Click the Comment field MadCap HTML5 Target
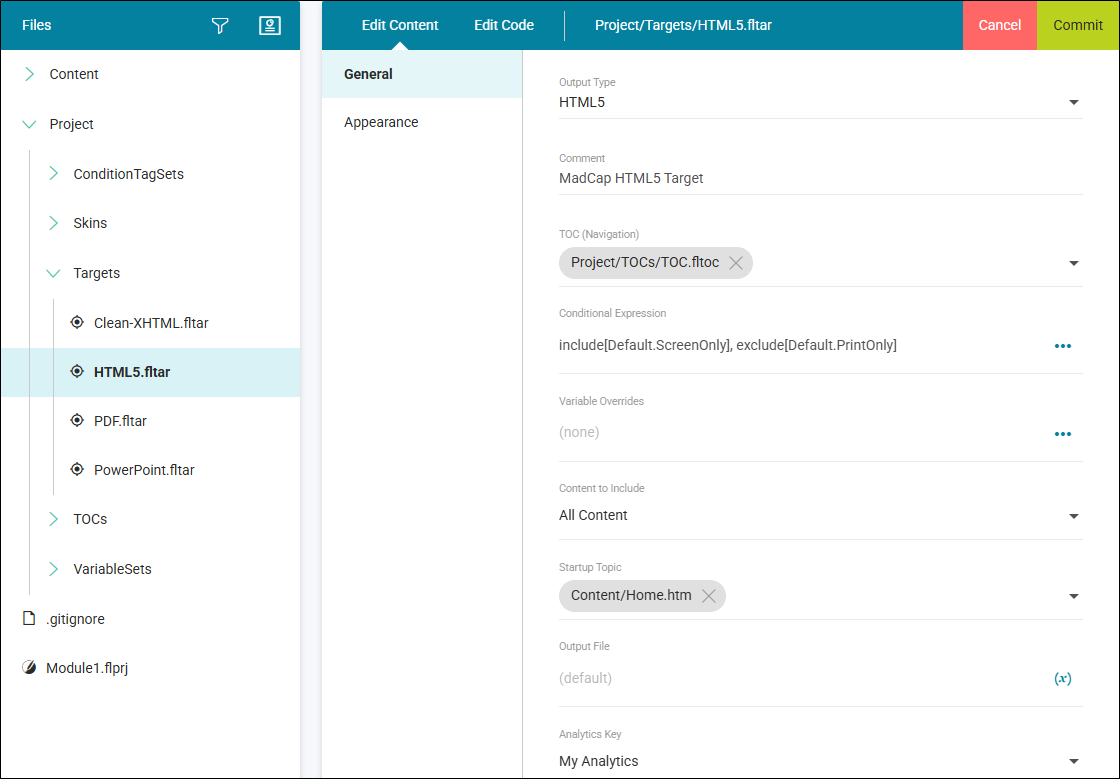Screen dimensions: 1120x779 820,179
